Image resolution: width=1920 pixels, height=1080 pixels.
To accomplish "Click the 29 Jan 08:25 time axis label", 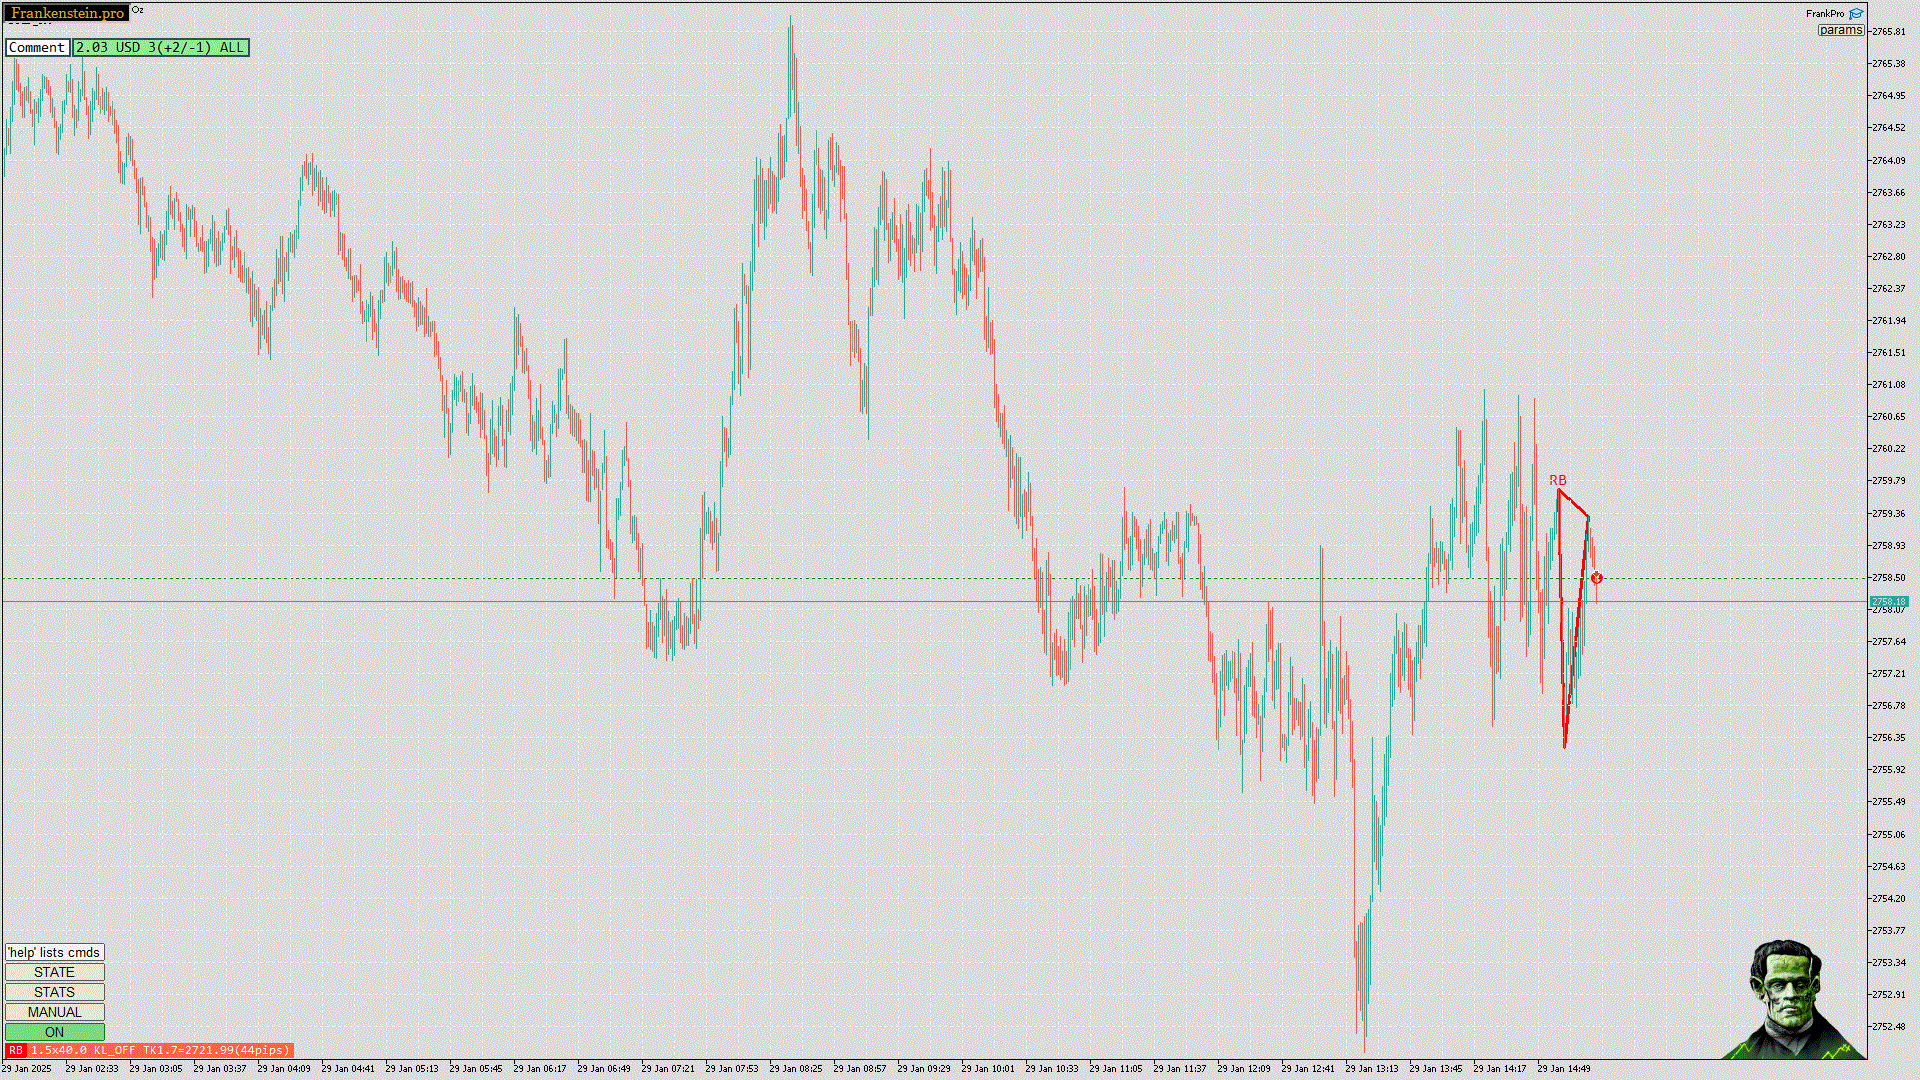I will tap(796, 1068).
